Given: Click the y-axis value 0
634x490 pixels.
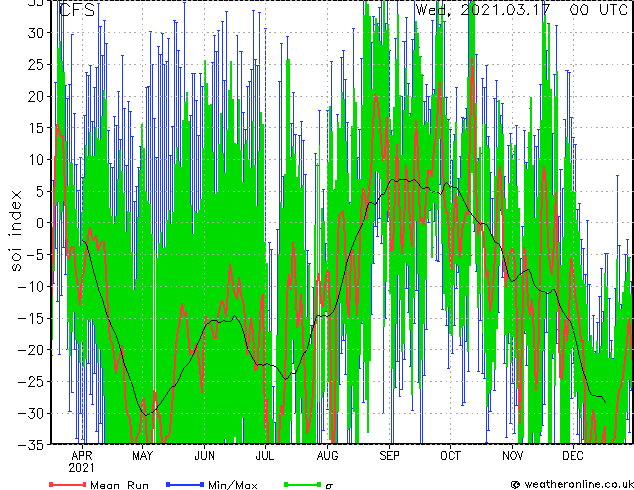Looking at the screenshot, I should [x=40, y=223].
